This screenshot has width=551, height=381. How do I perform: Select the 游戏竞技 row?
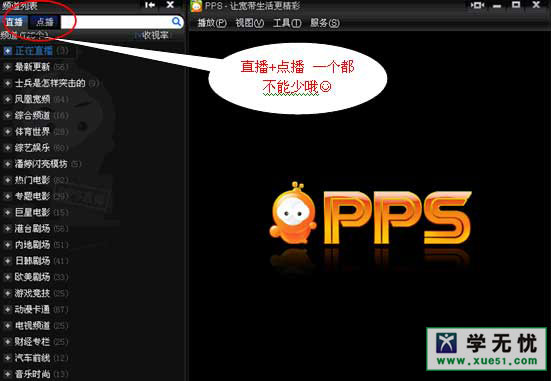point(92,293)
